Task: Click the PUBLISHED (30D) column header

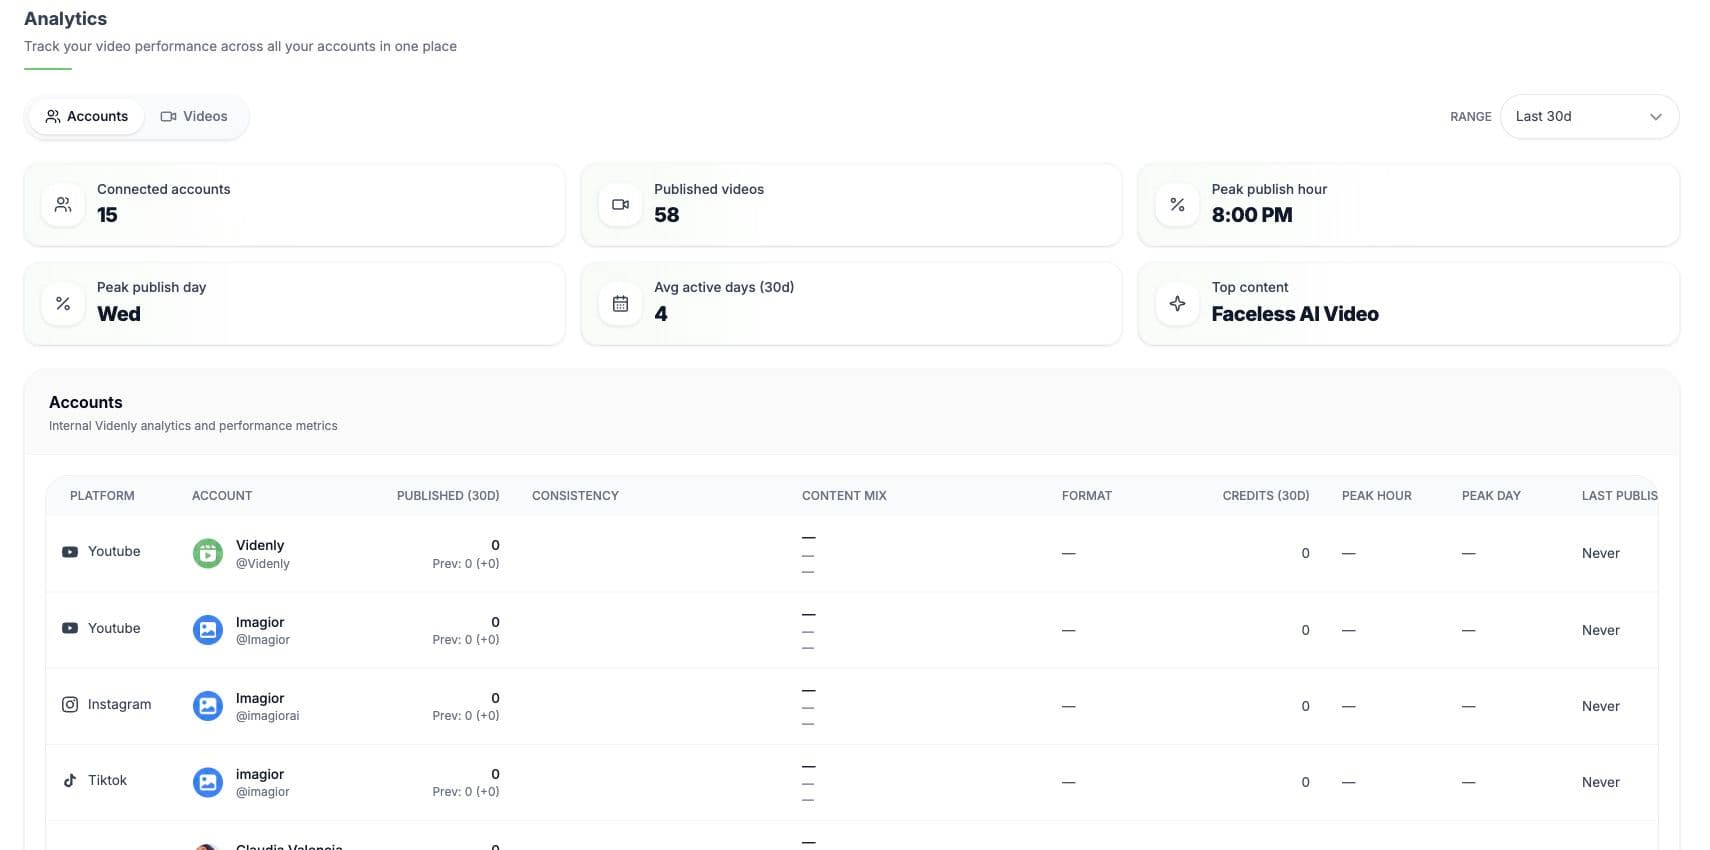Action: pos(448,496)
